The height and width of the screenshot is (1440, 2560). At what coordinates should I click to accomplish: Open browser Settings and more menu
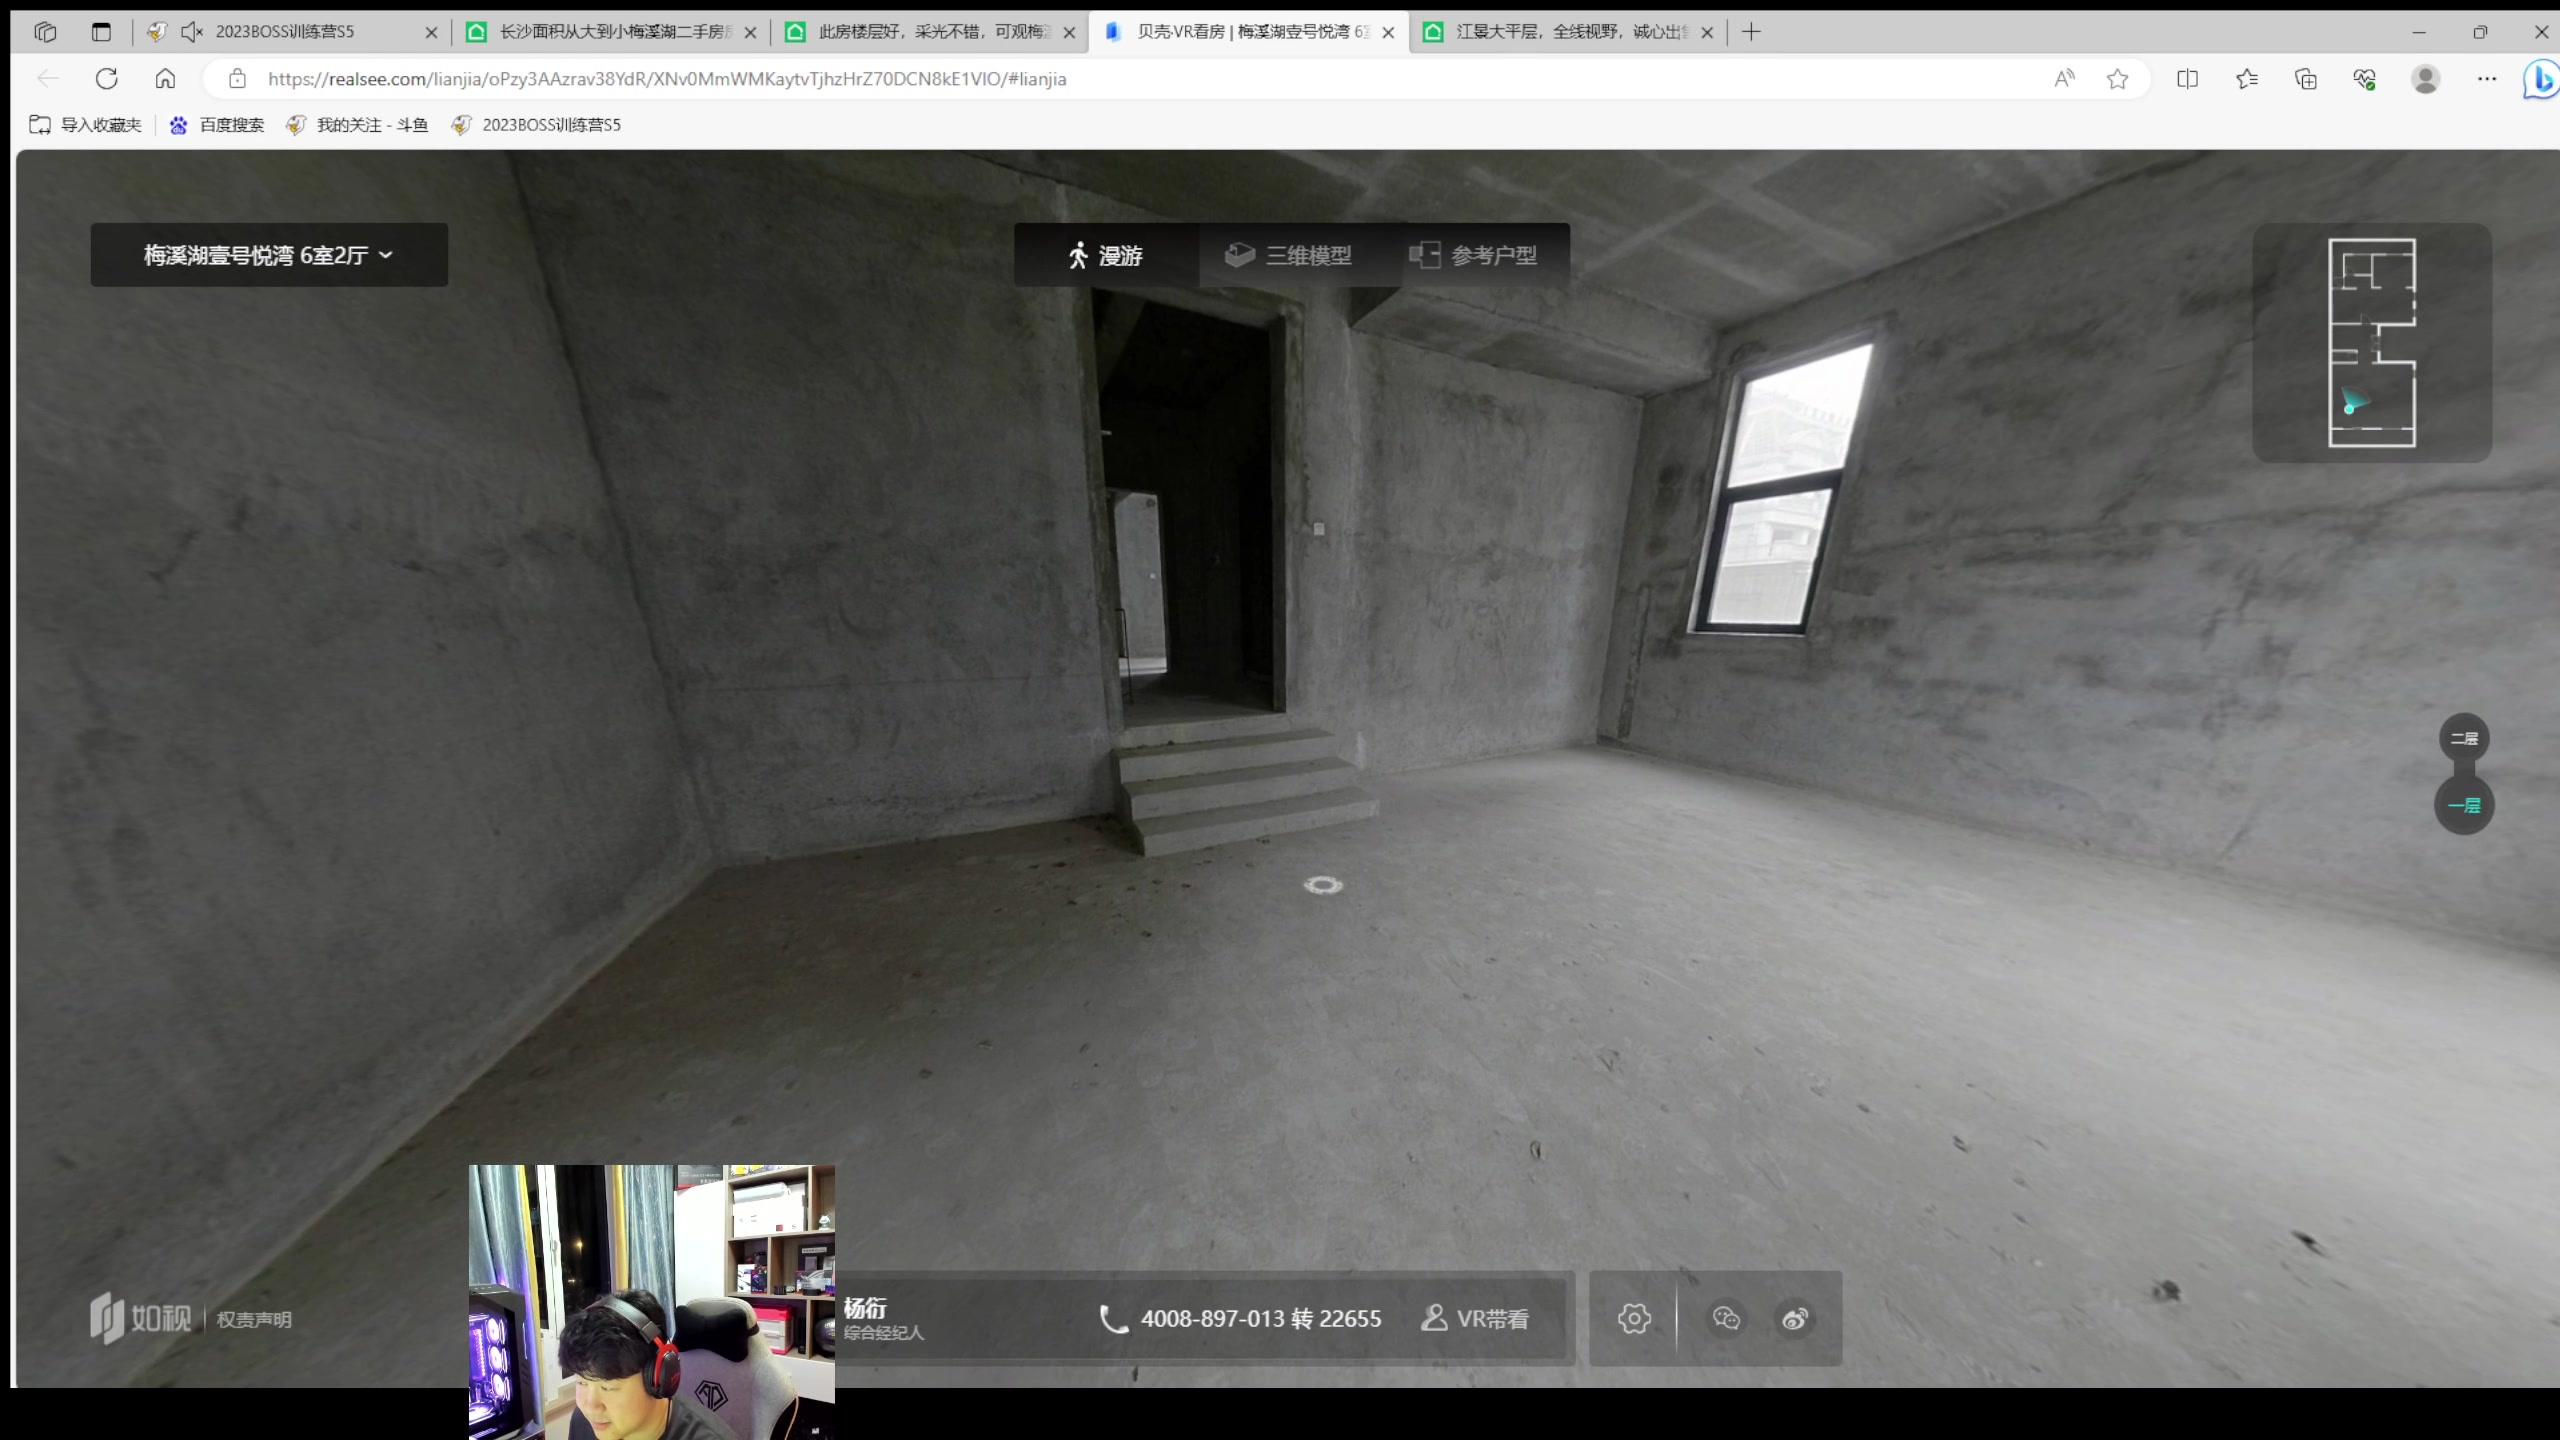pyautogui.click(x=2487, y=79)
